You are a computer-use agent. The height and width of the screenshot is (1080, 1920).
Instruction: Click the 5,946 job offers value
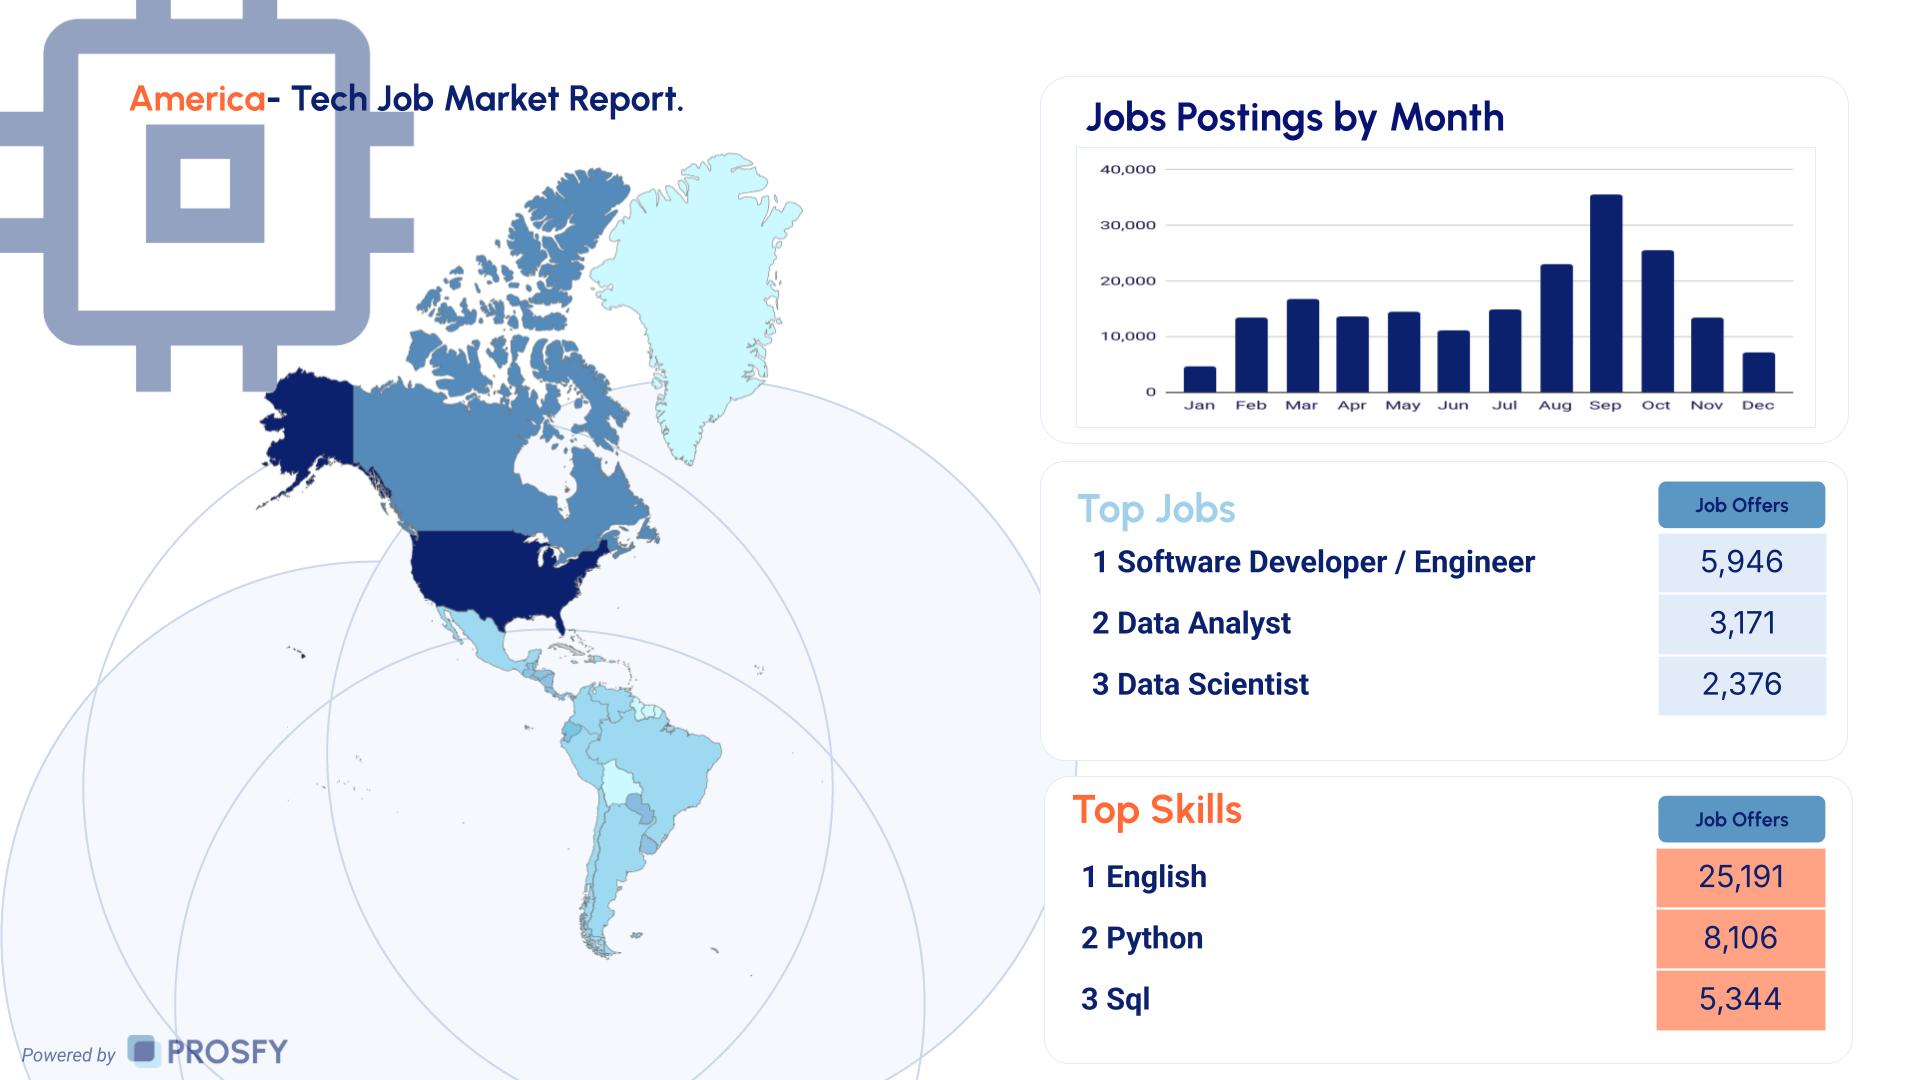click(x=1741, y=562)
